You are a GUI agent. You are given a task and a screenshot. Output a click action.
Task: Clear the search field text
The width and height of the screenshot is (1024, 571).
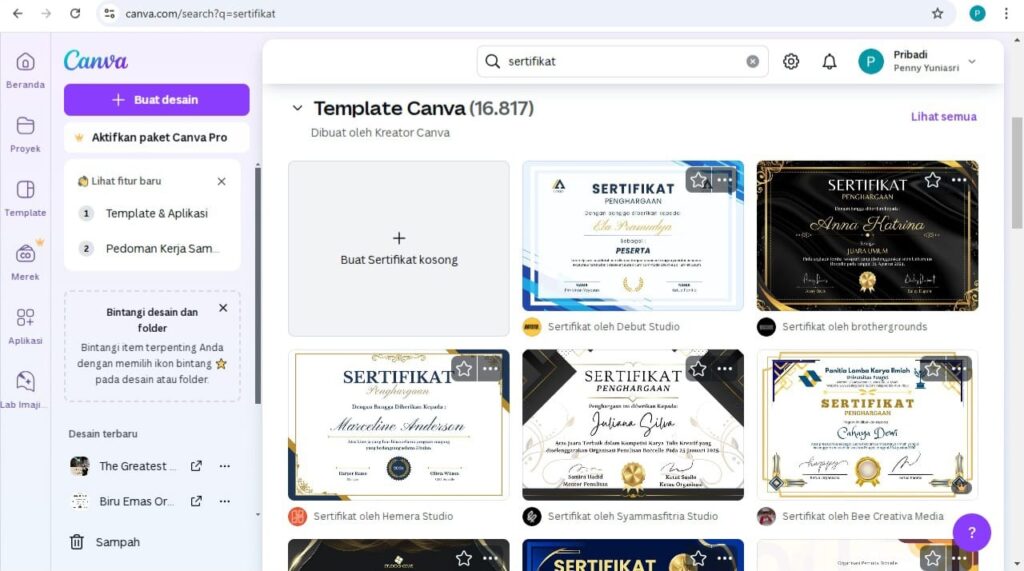(x=752, y=61)
